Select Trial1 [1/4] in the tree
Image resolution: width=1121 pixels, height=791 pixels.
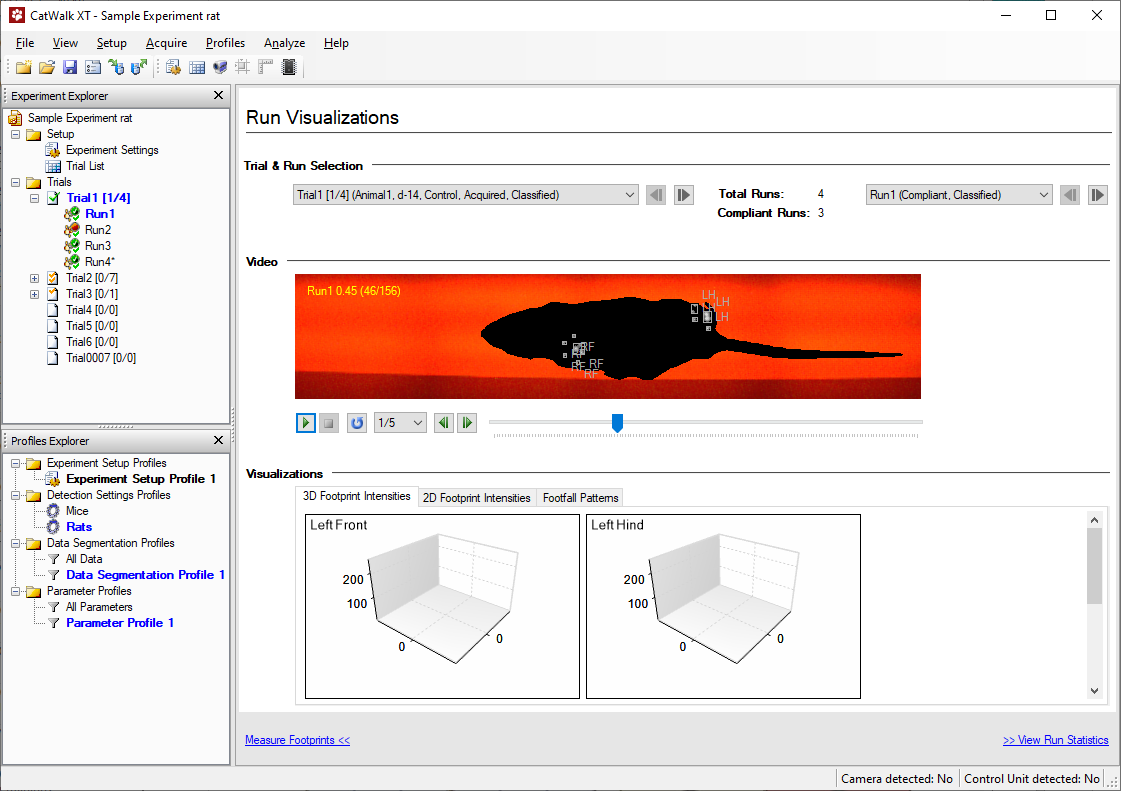(99, 198)
